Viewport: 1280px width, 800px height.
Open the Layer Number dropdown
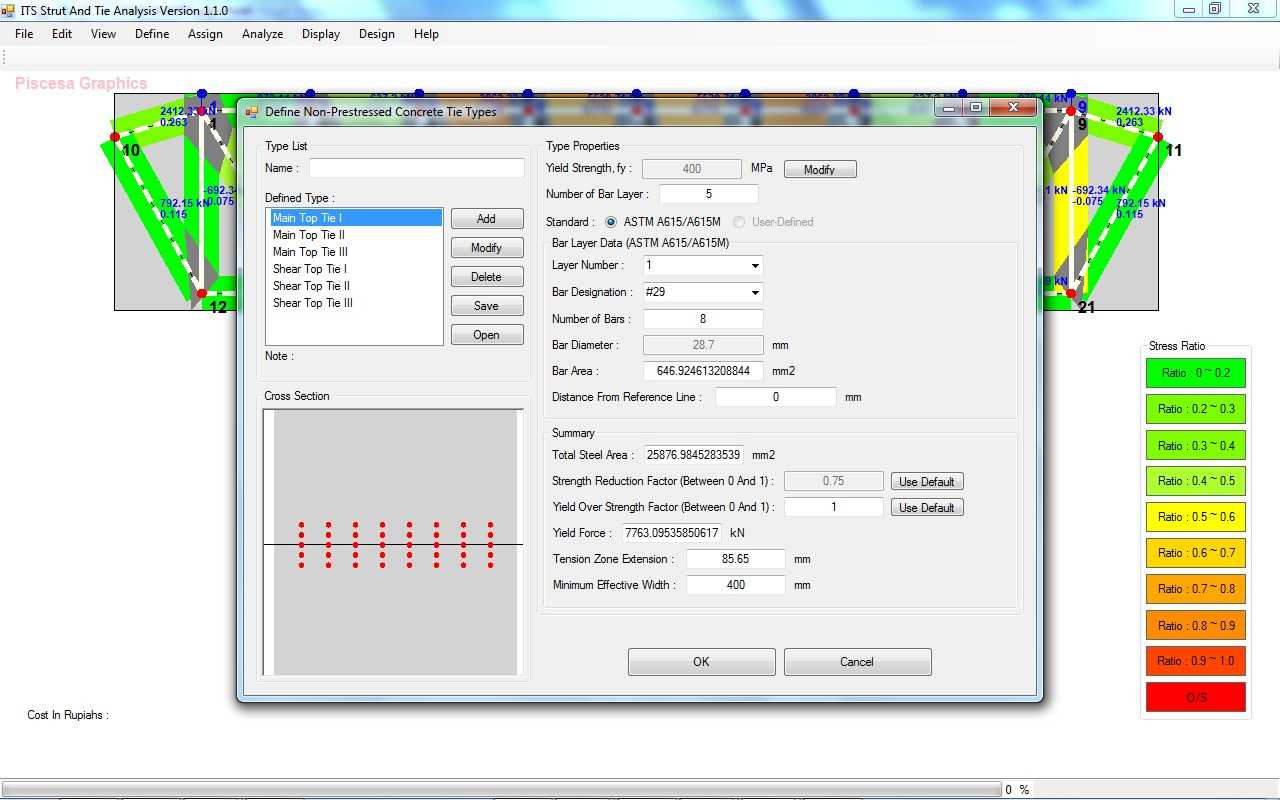click(x=754, y=266)
